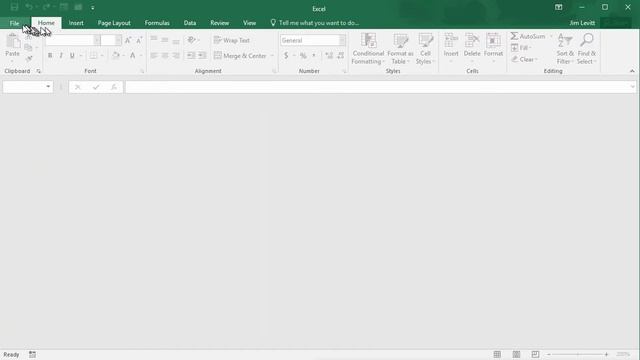Click the Align Left icon

(x=154, y=56)
